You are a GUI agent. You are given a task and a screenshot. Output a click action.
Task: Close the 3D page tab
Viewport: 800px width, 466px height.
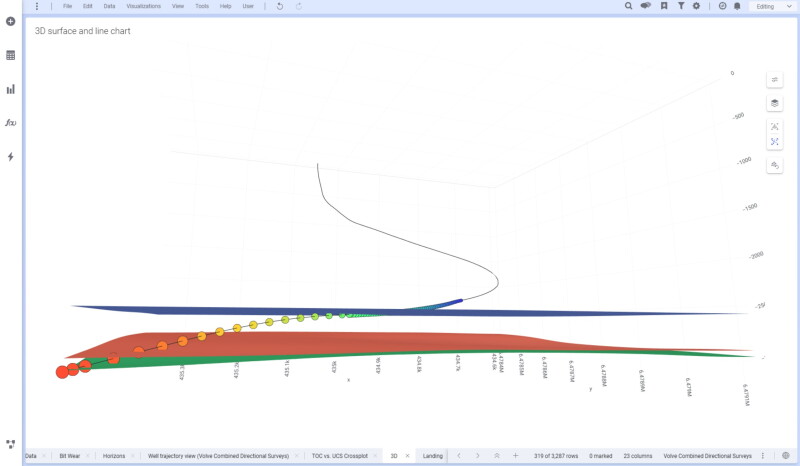[407, 456]
